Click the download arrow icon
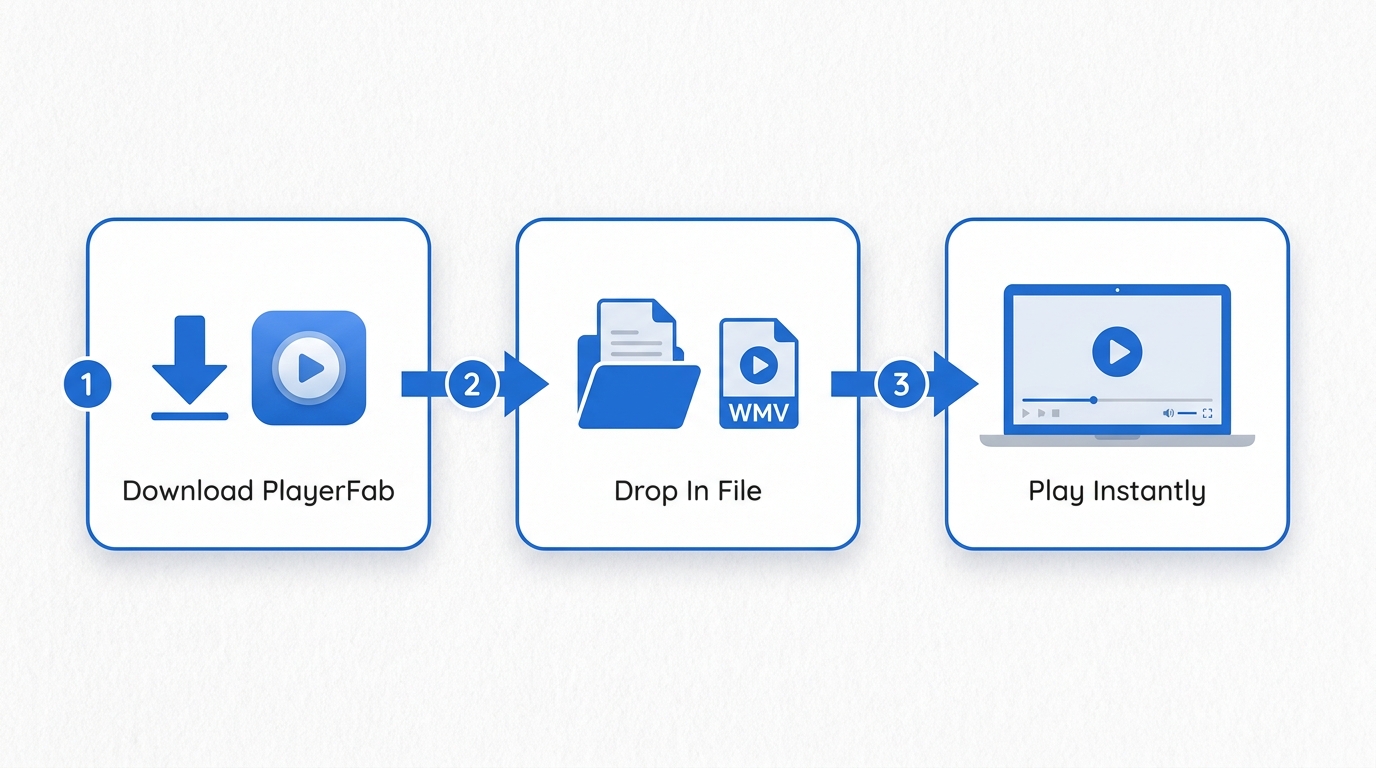 (190, 367)
